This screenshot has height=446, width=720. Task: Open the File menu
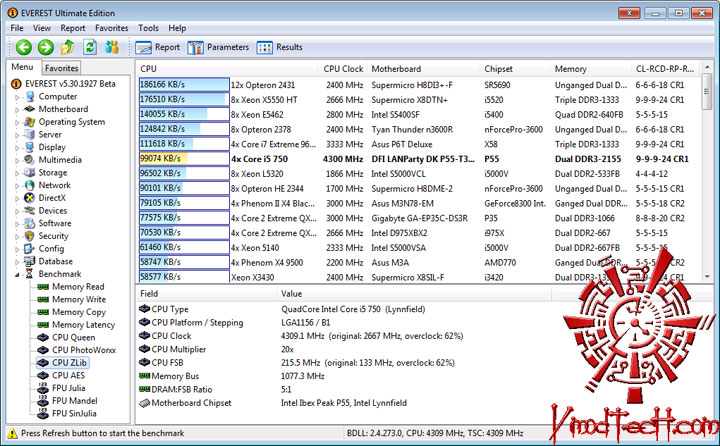click(x=17, y=28)
